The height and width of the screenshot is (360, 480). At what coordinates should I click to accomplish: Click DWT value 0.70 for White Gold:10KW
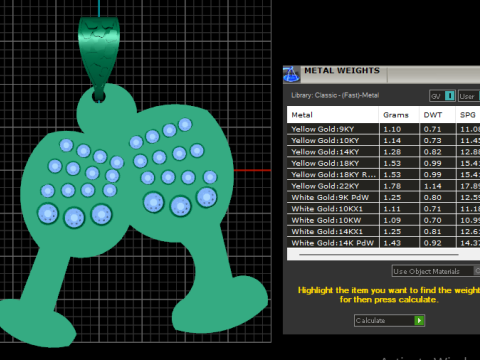pyautogui.click(x=432, y=220)
